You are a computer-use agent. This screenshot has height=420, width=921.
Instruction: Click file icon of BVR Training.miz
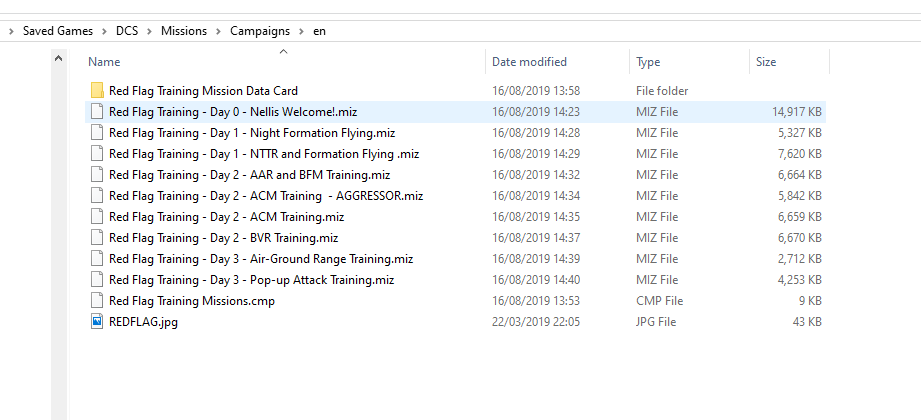[98, 238]
